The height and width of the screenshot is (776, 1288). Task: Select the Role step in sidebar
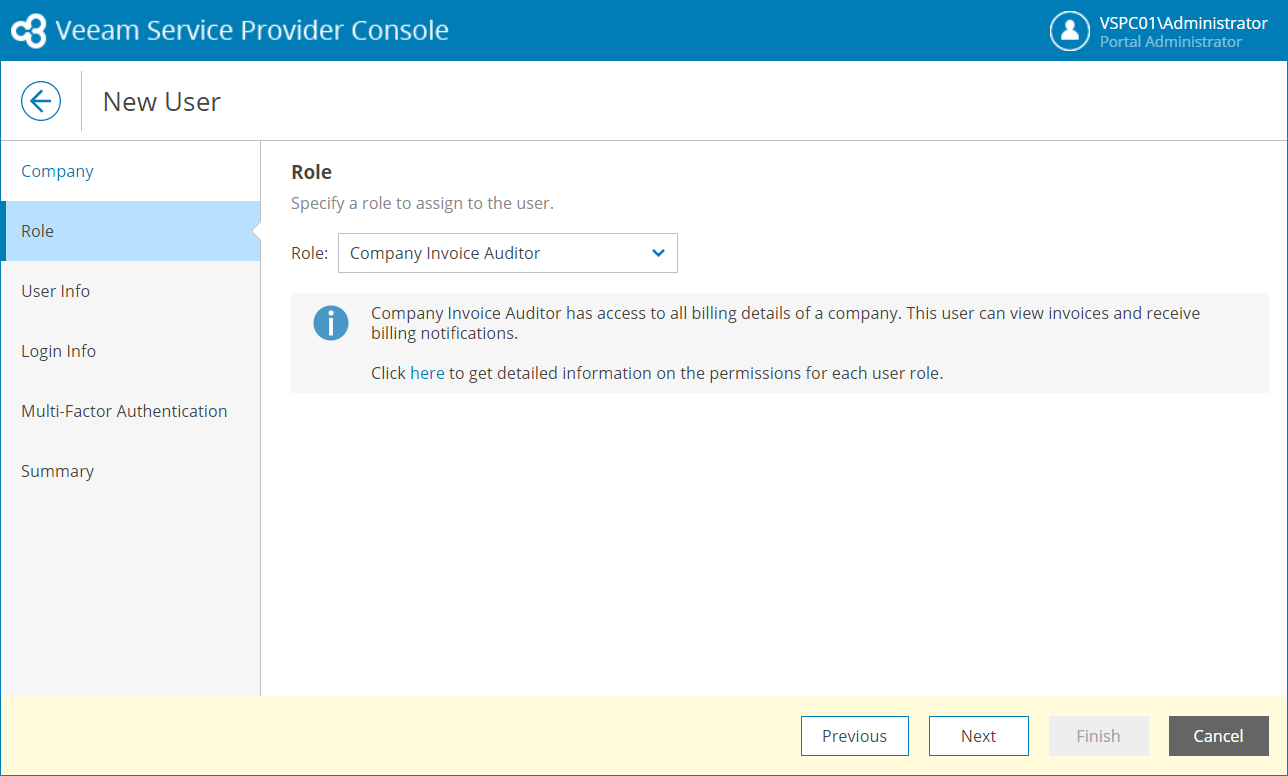point(38,231)
